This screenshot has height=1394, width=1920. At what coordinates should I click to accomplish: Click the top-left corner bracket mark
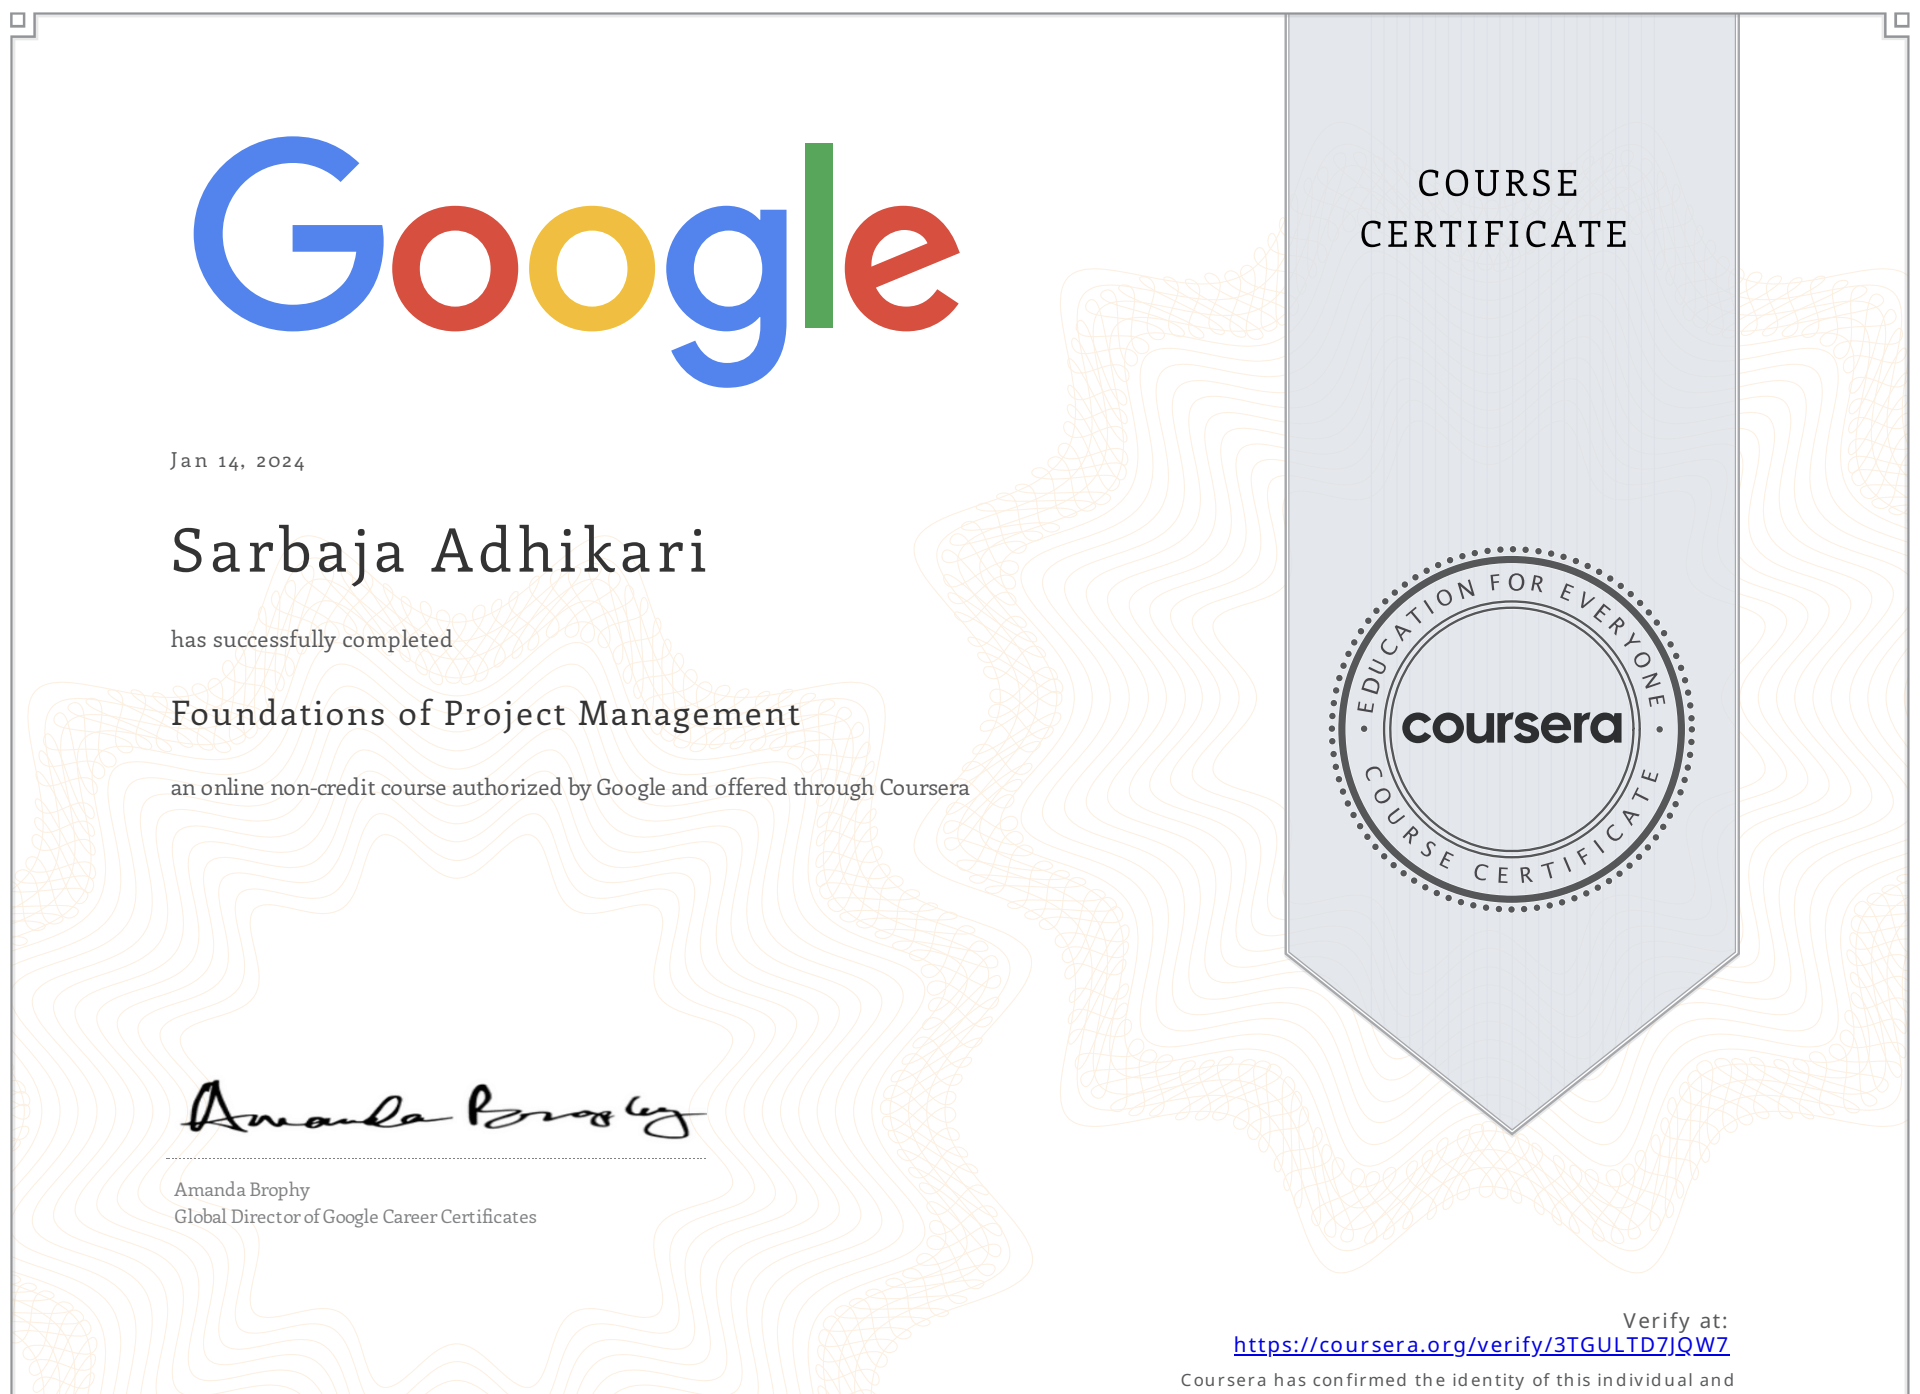tap(18, 20)
